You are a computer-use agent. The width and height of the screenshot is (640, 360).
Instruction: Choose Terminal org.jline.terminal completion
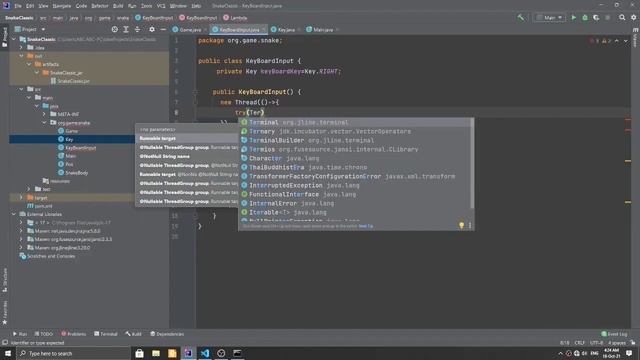(355, 122)
